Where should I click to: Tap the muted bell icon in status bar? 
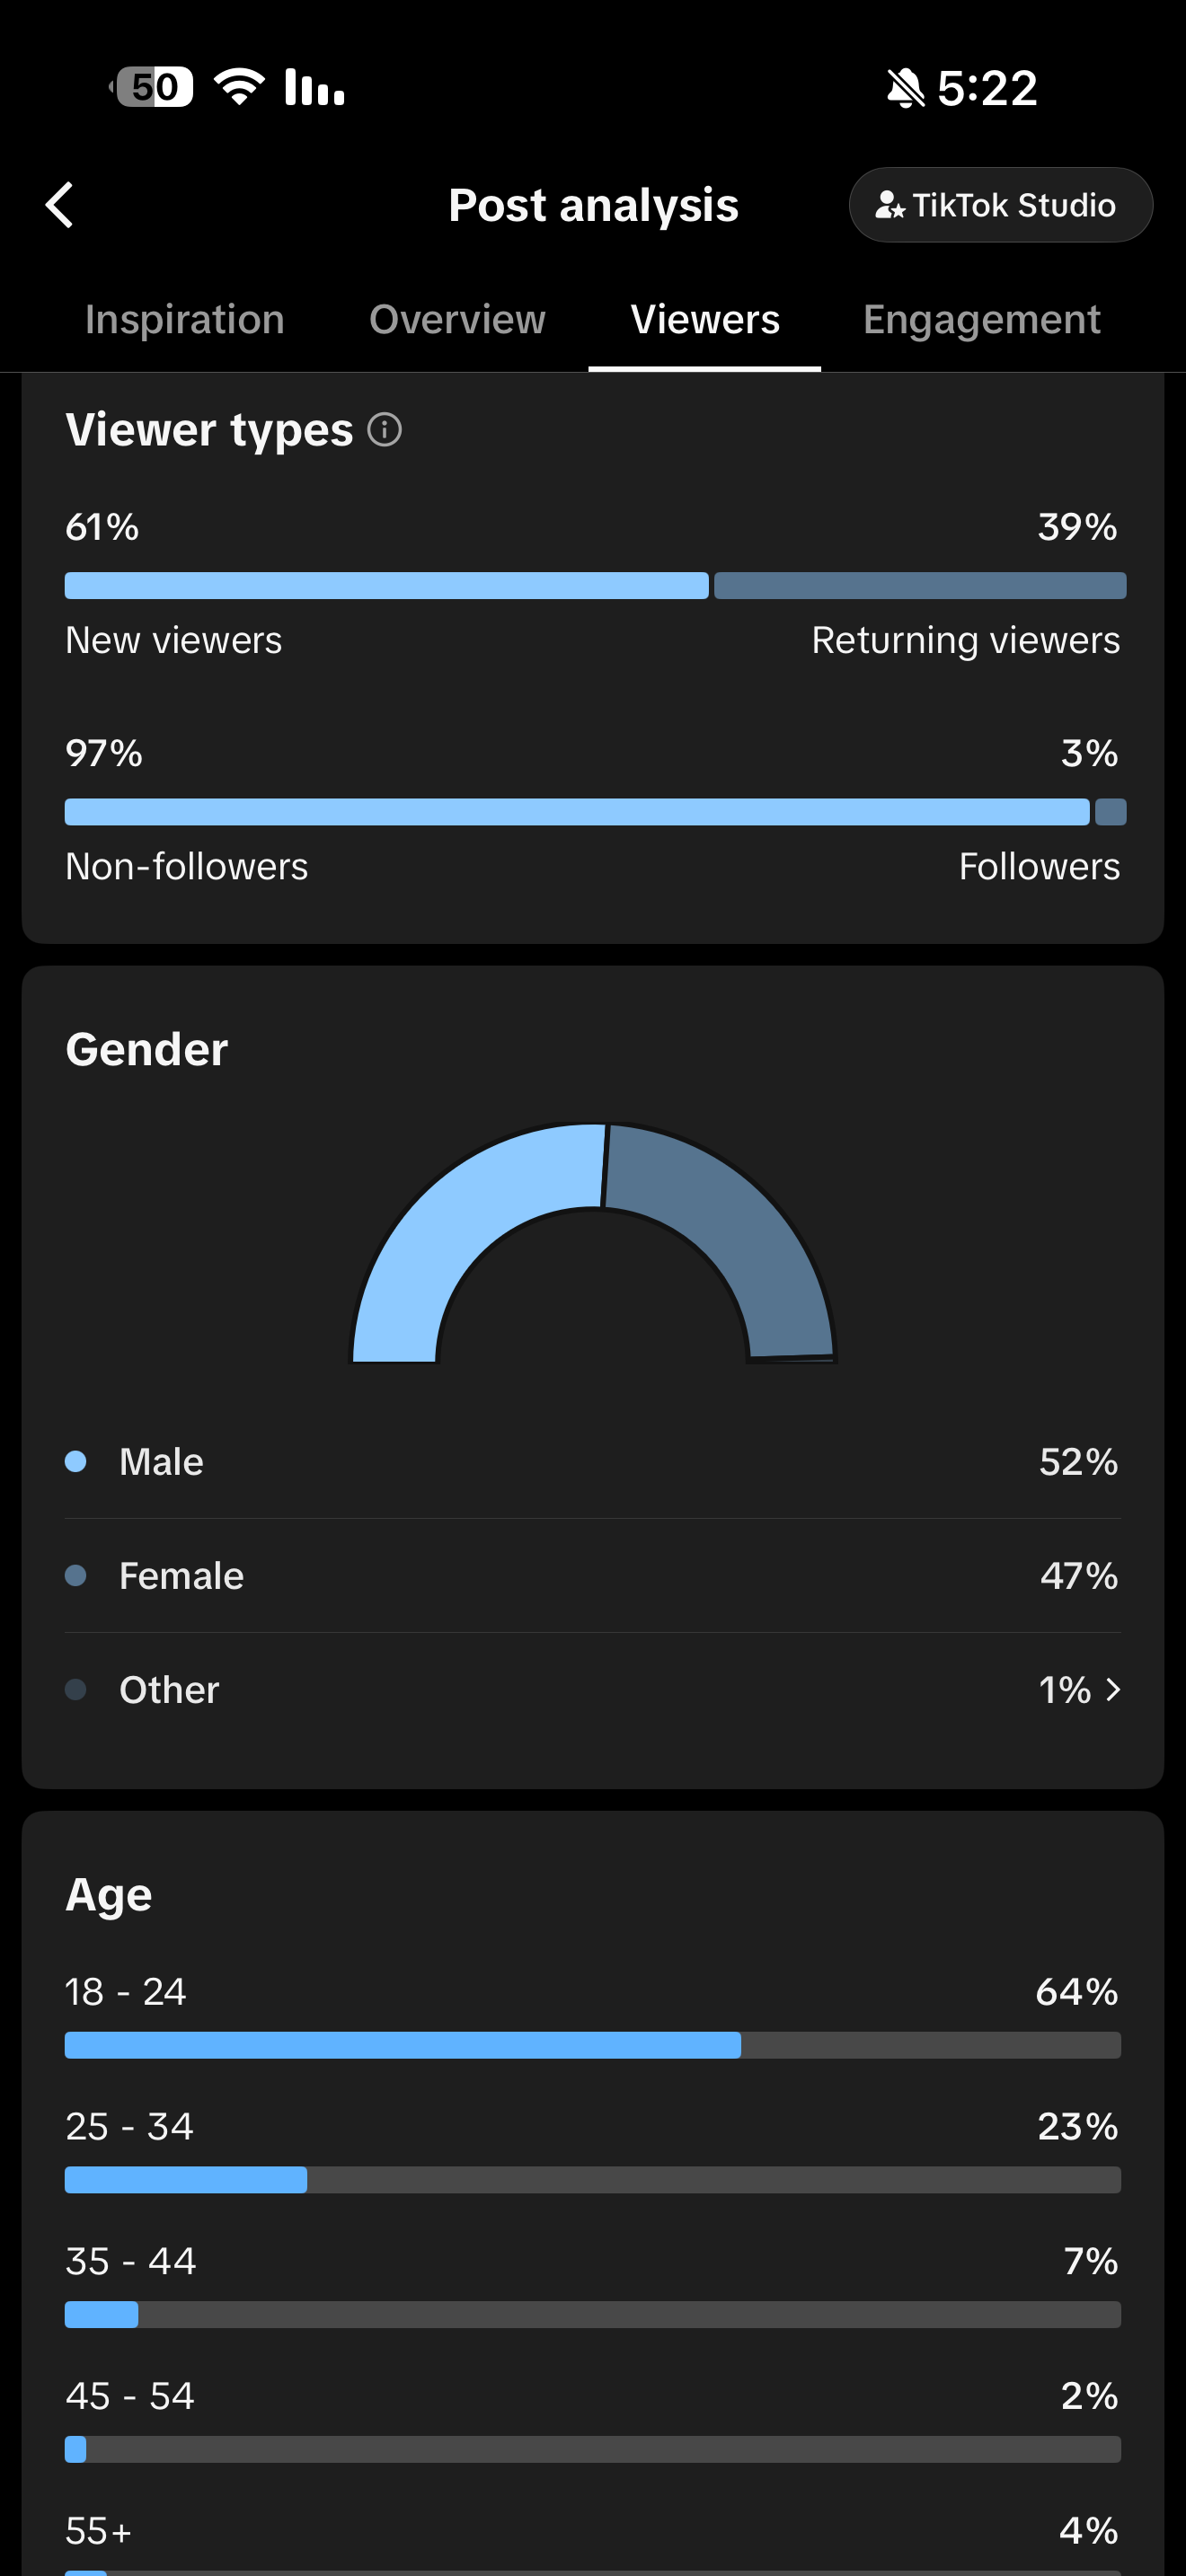coord(905,88)
